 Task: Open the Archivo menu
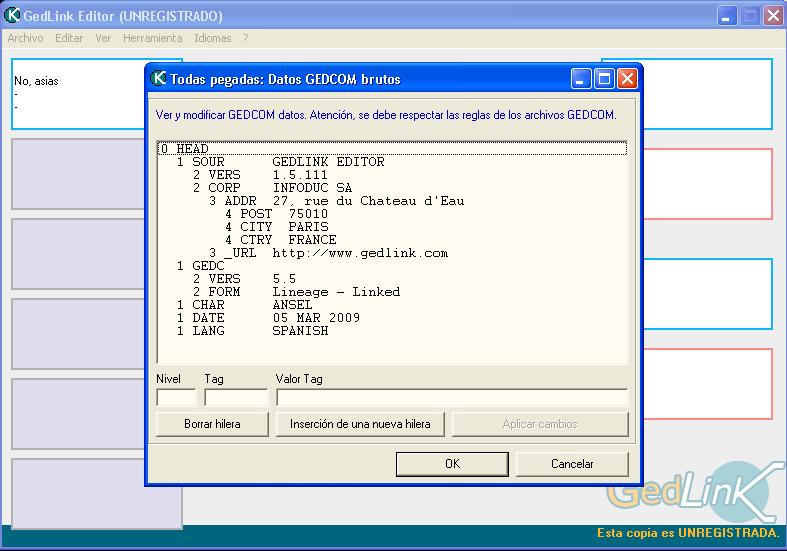tap(25, 38)
